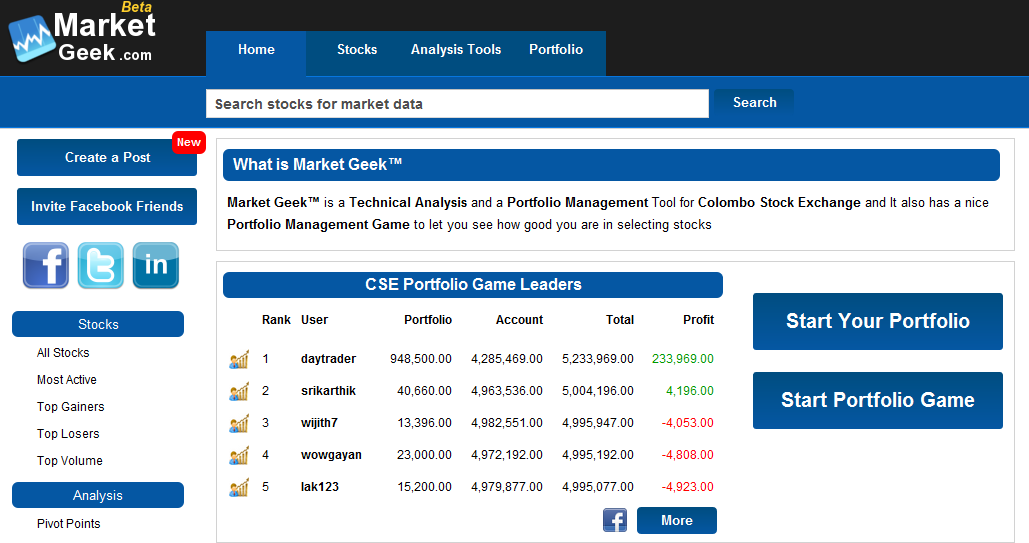Click account value 4,963,536.00
The image size is (1029, 543).
pos(507,391)
